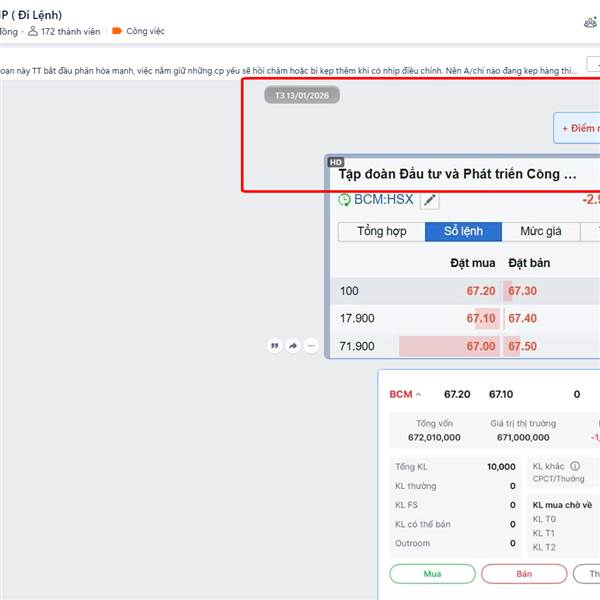The height and width of the screenshot is (600, 600).
Task: Click the company name title Tập đoàn Đầu tư
Action: coord(457,174)
